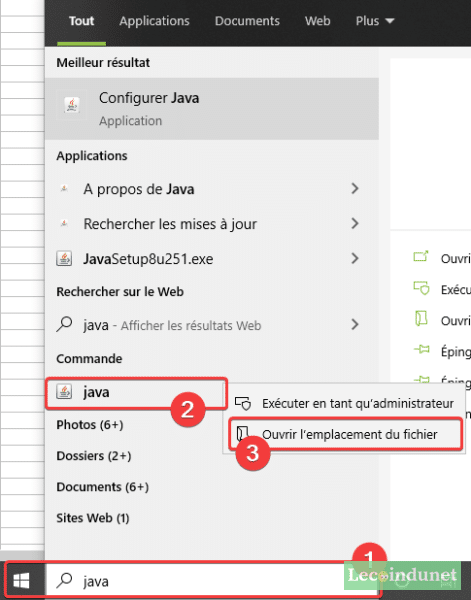Screen dimensions: 471x600
Task: Switch to the Applications tab
Action: [x=154, y=21]
